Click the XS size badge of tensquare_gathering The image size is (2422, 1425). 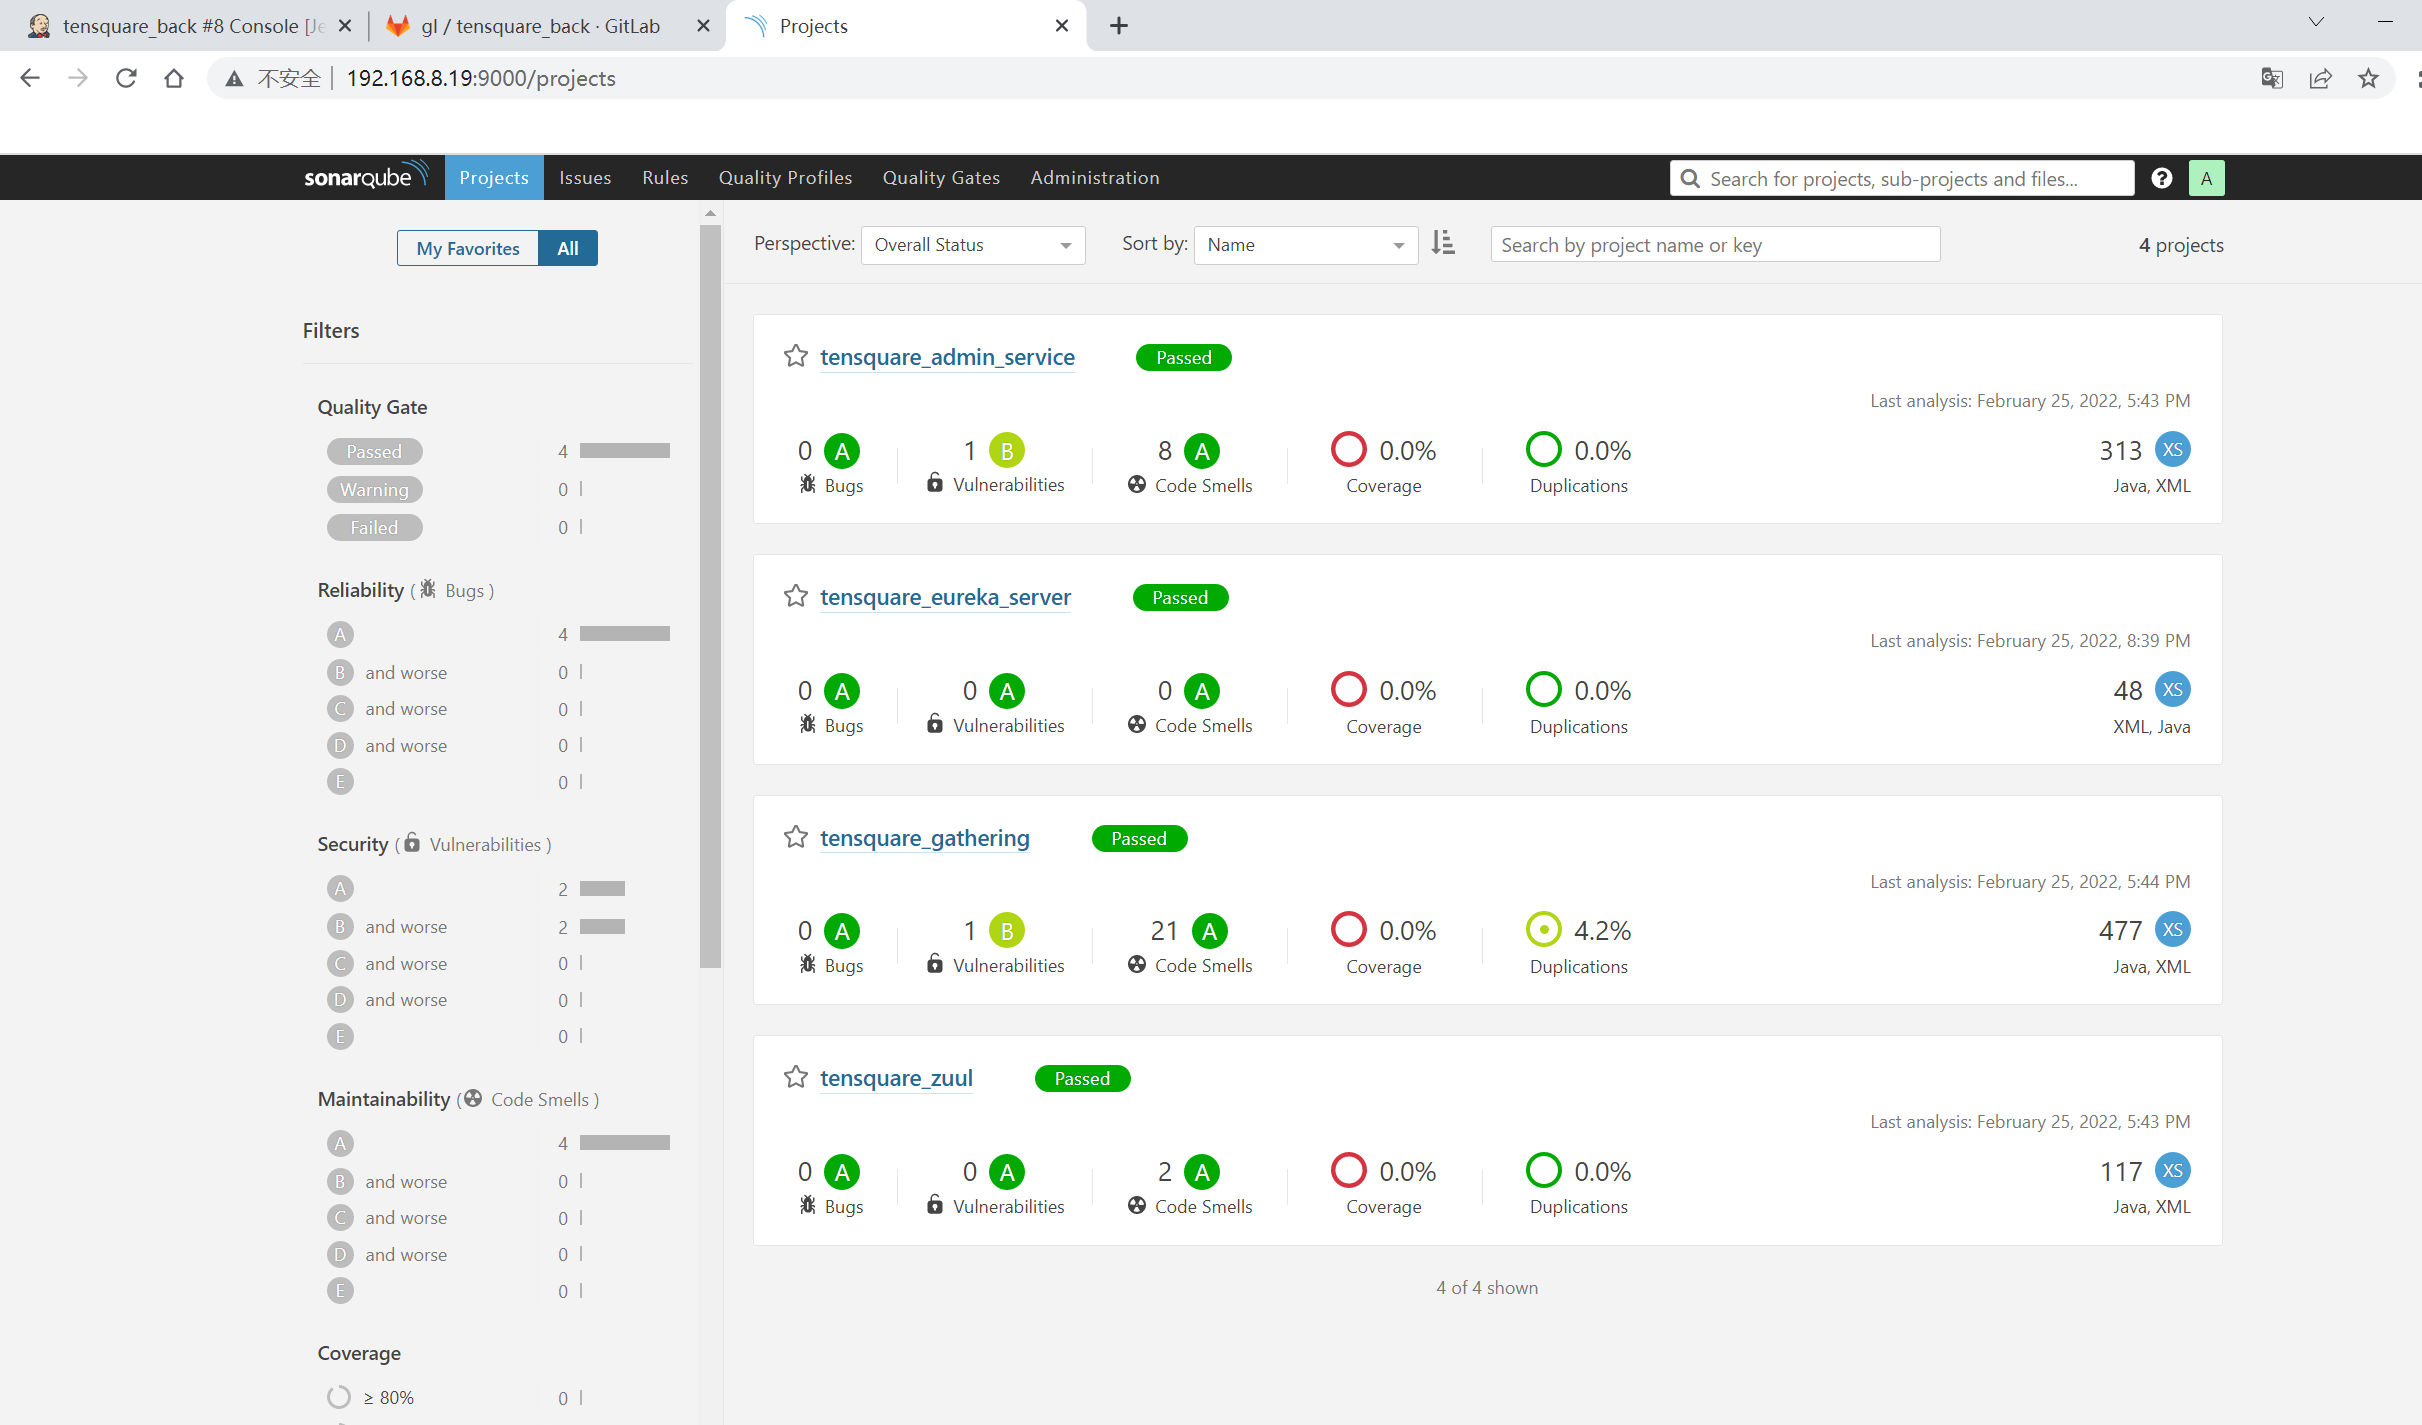[2172, 930]
